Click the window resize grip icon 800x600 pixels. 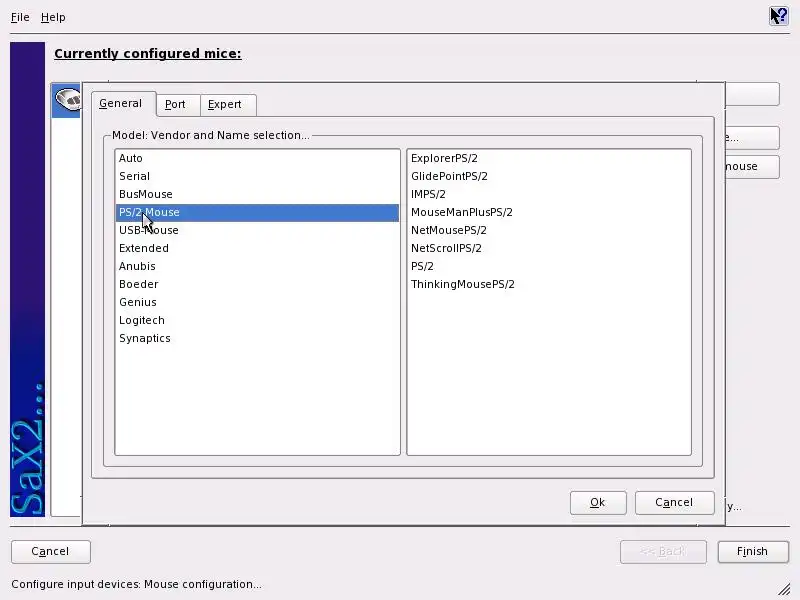784,589
